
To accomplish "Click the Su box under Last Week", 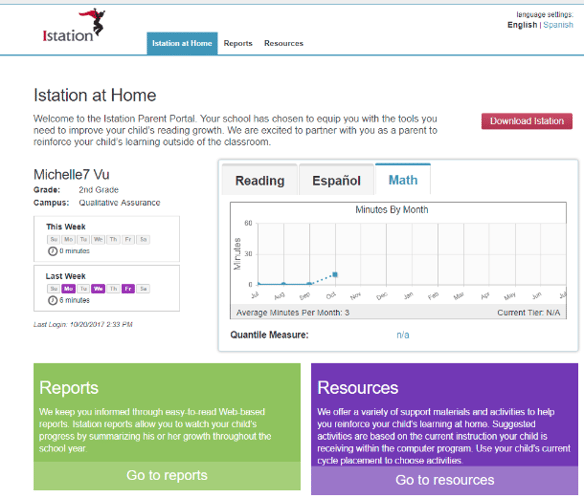I will click(54, 289).
